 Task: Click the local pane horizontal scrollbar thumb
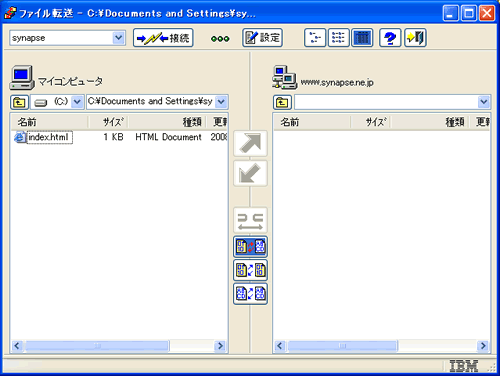97,346
